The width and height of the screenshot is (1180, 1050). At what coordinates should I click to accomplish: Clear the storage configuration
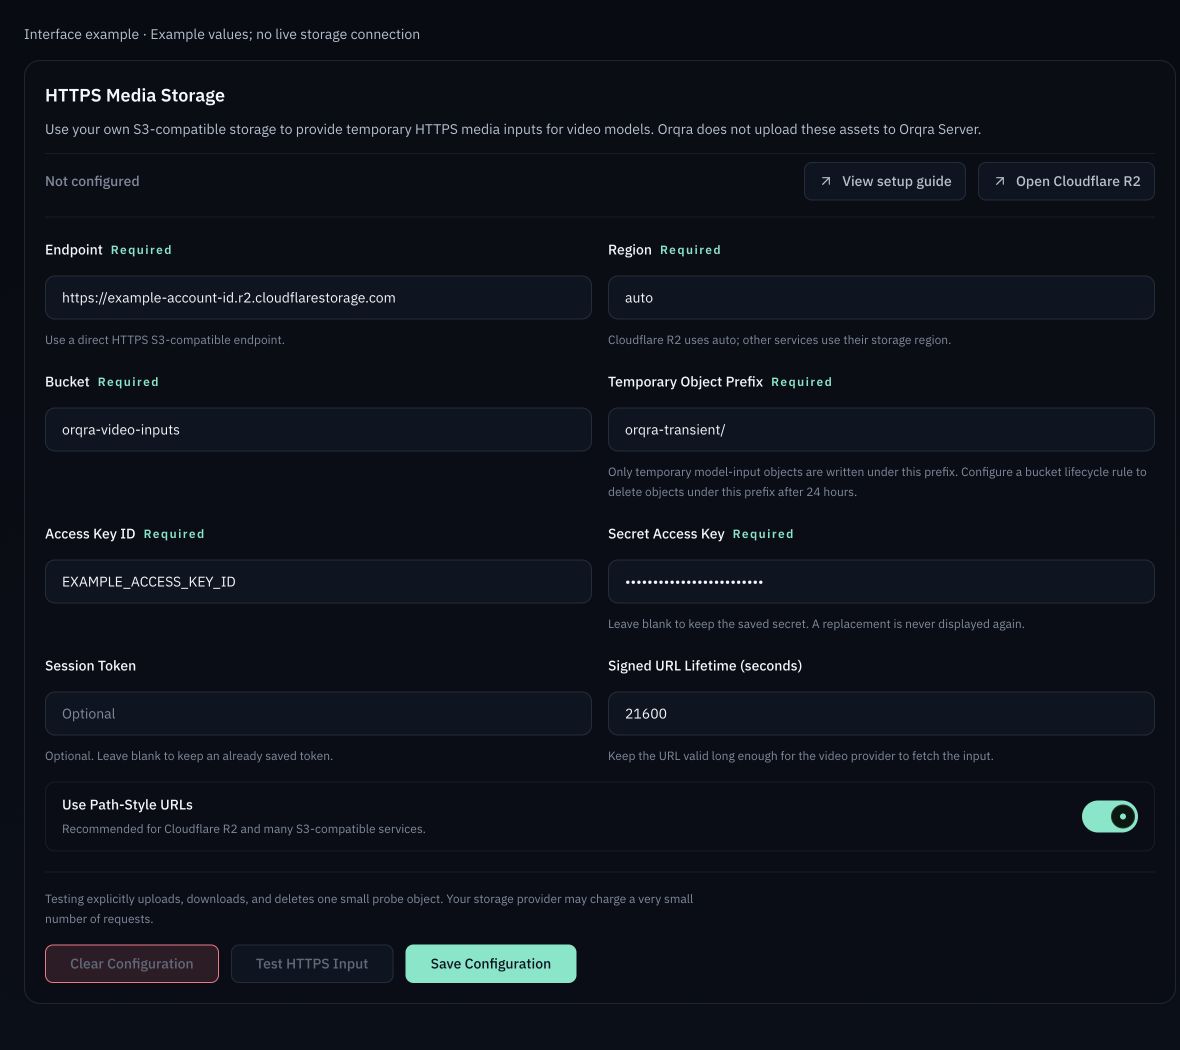pos(132,963)
